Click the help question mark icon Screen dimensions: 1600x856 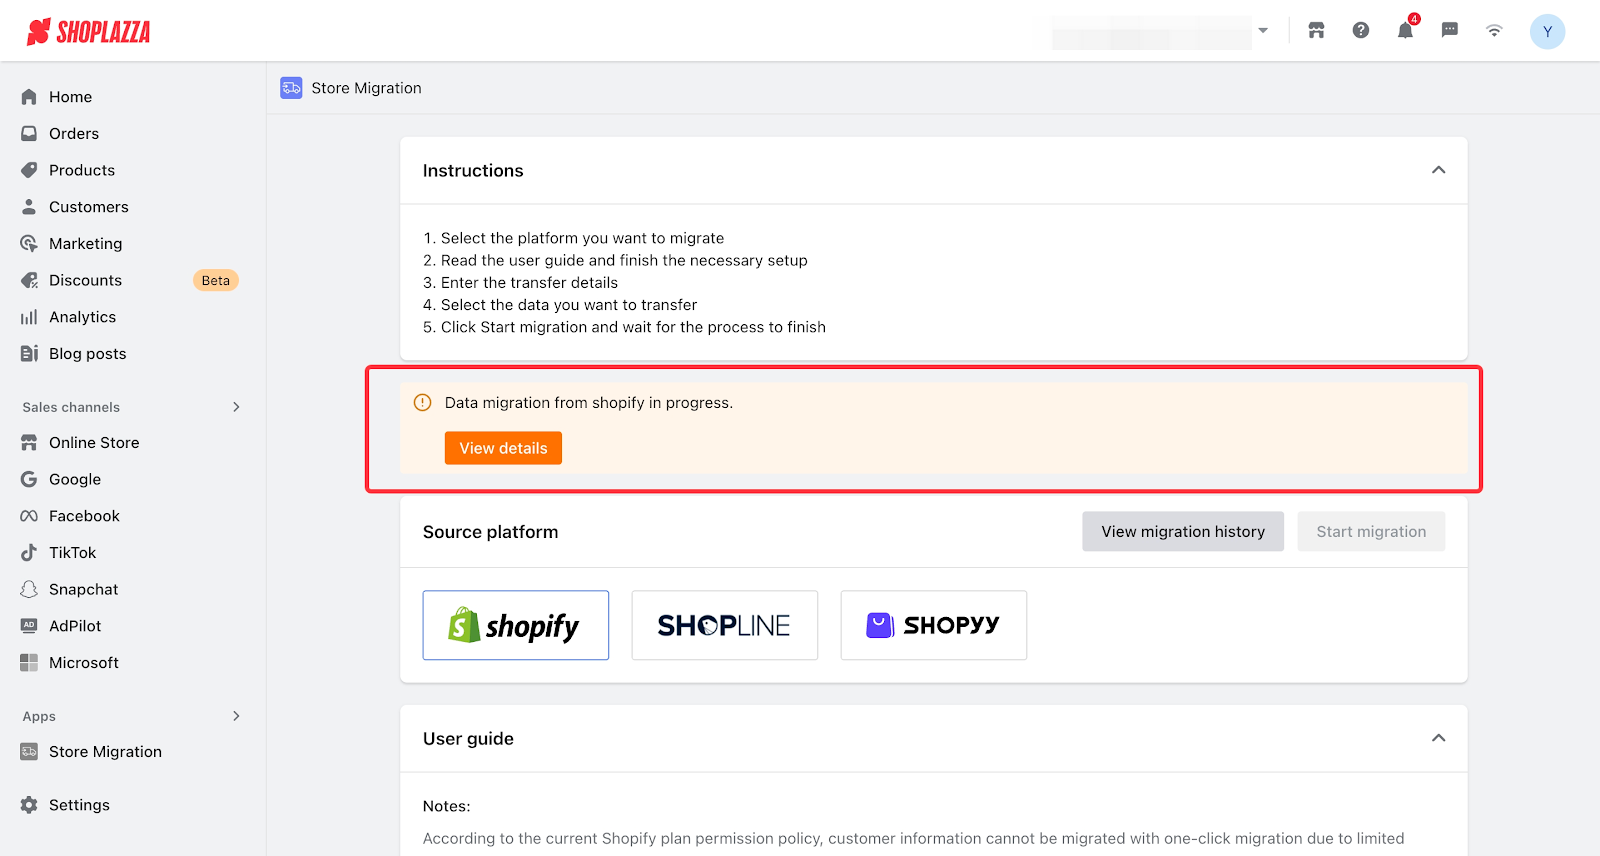click(x=1361, y=31)
